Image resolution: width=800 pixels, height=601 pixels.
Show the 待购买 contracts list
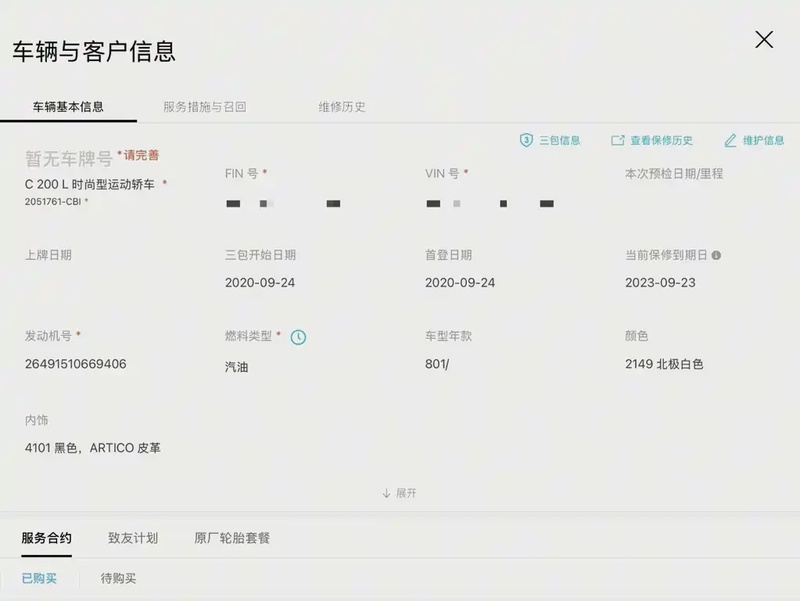coord(118,578)
